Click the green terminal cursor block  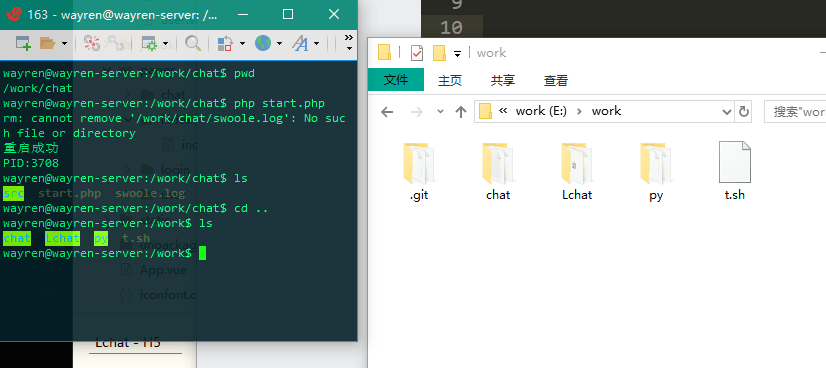click(202, 254)
